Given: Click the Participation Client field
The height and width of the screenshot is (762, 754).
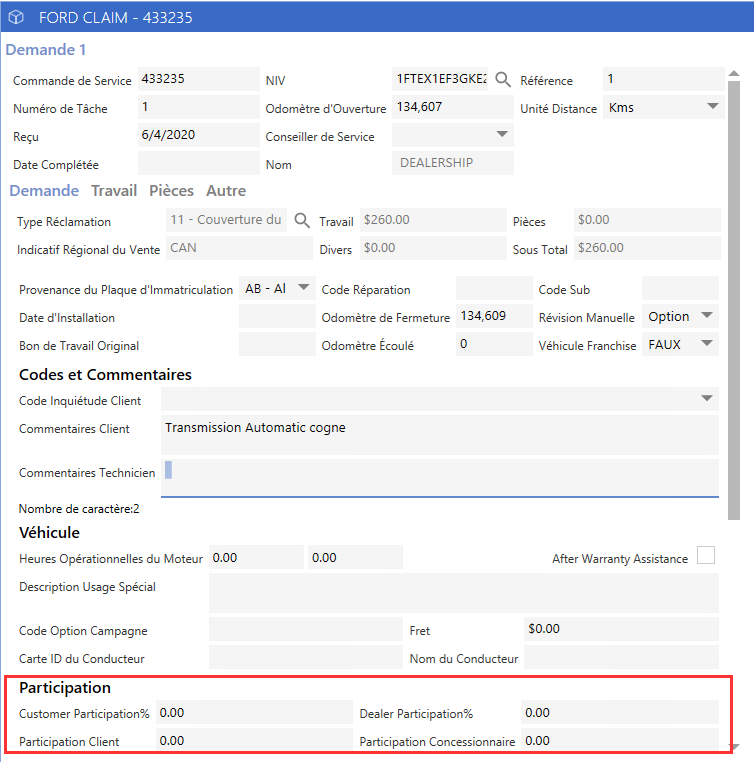Looking at the screenshot, I should coord(254,739).
